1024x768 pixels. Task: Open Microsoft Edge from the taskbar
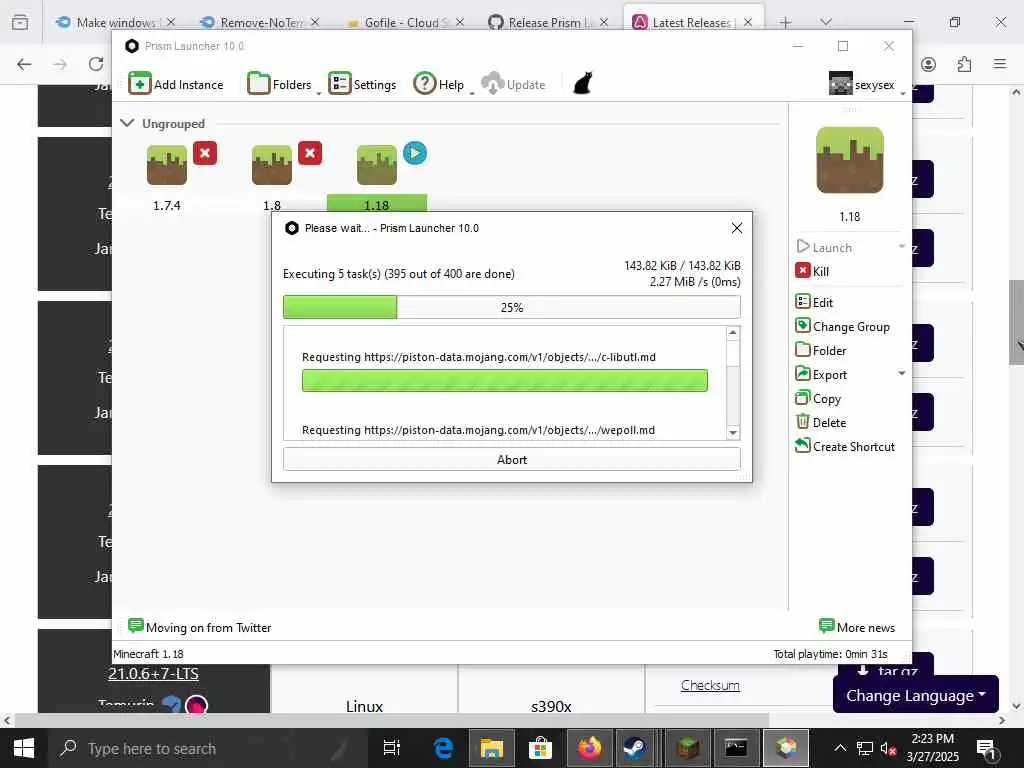(x=443, y=748)
